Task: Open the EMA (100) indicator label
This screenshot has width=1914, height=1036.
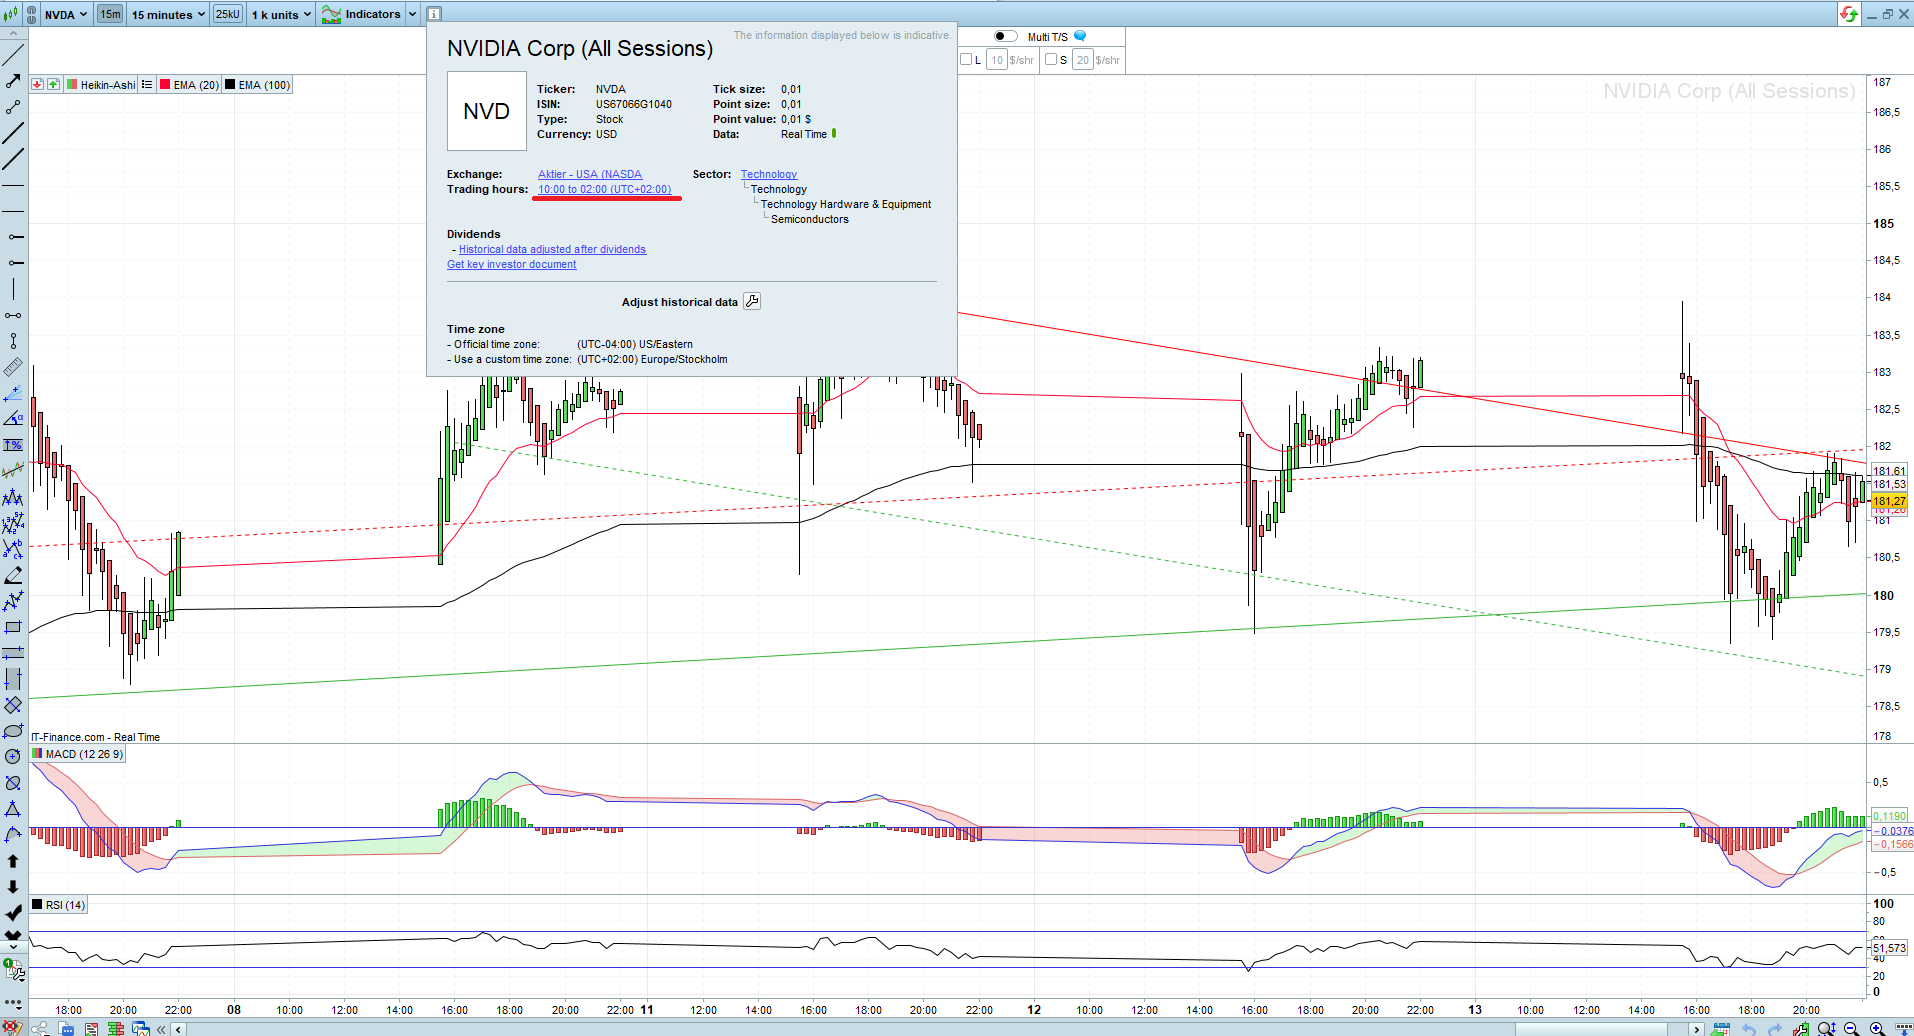Action: pyautogui.click(x=264, y=85)
